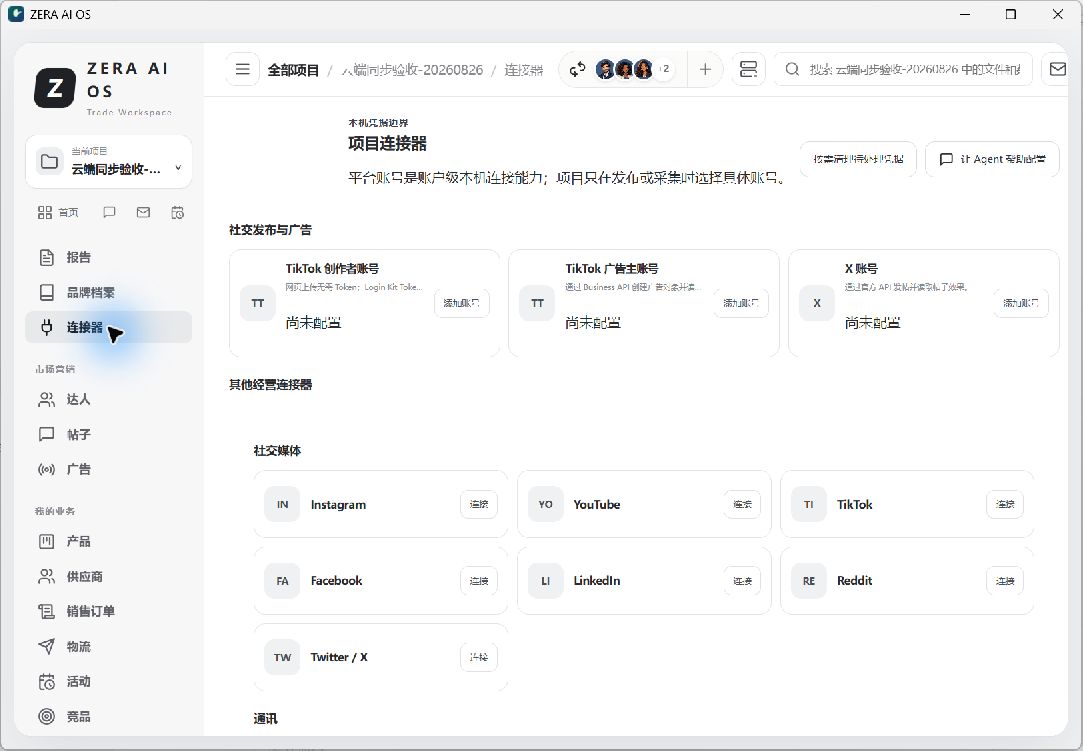
Task: Select 连接器 in the sidebar
Action: click(x=108, y=327)
